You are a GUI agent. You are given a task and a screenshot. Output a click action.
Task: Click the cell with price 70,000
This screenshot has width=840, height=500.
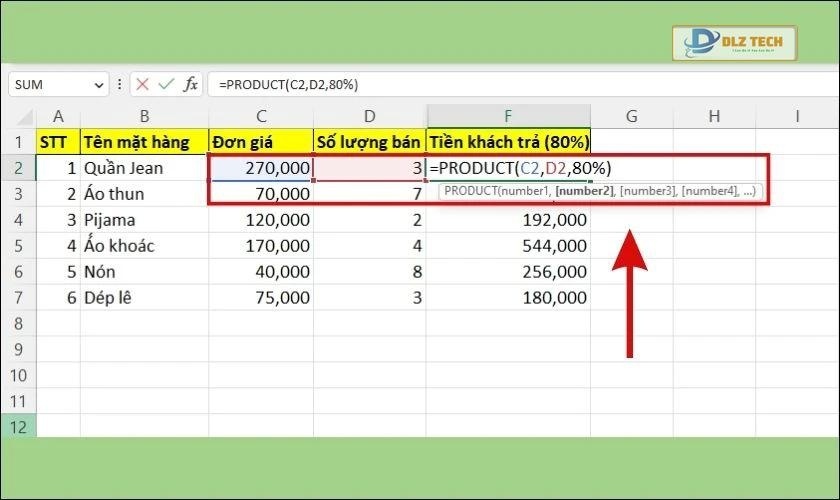click(261, 193)
